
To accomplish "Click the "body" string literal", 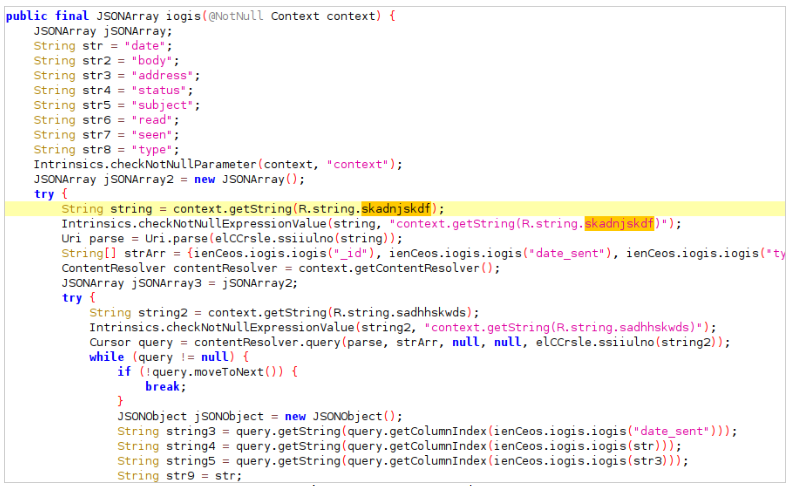I will click(x=152, y=61).
